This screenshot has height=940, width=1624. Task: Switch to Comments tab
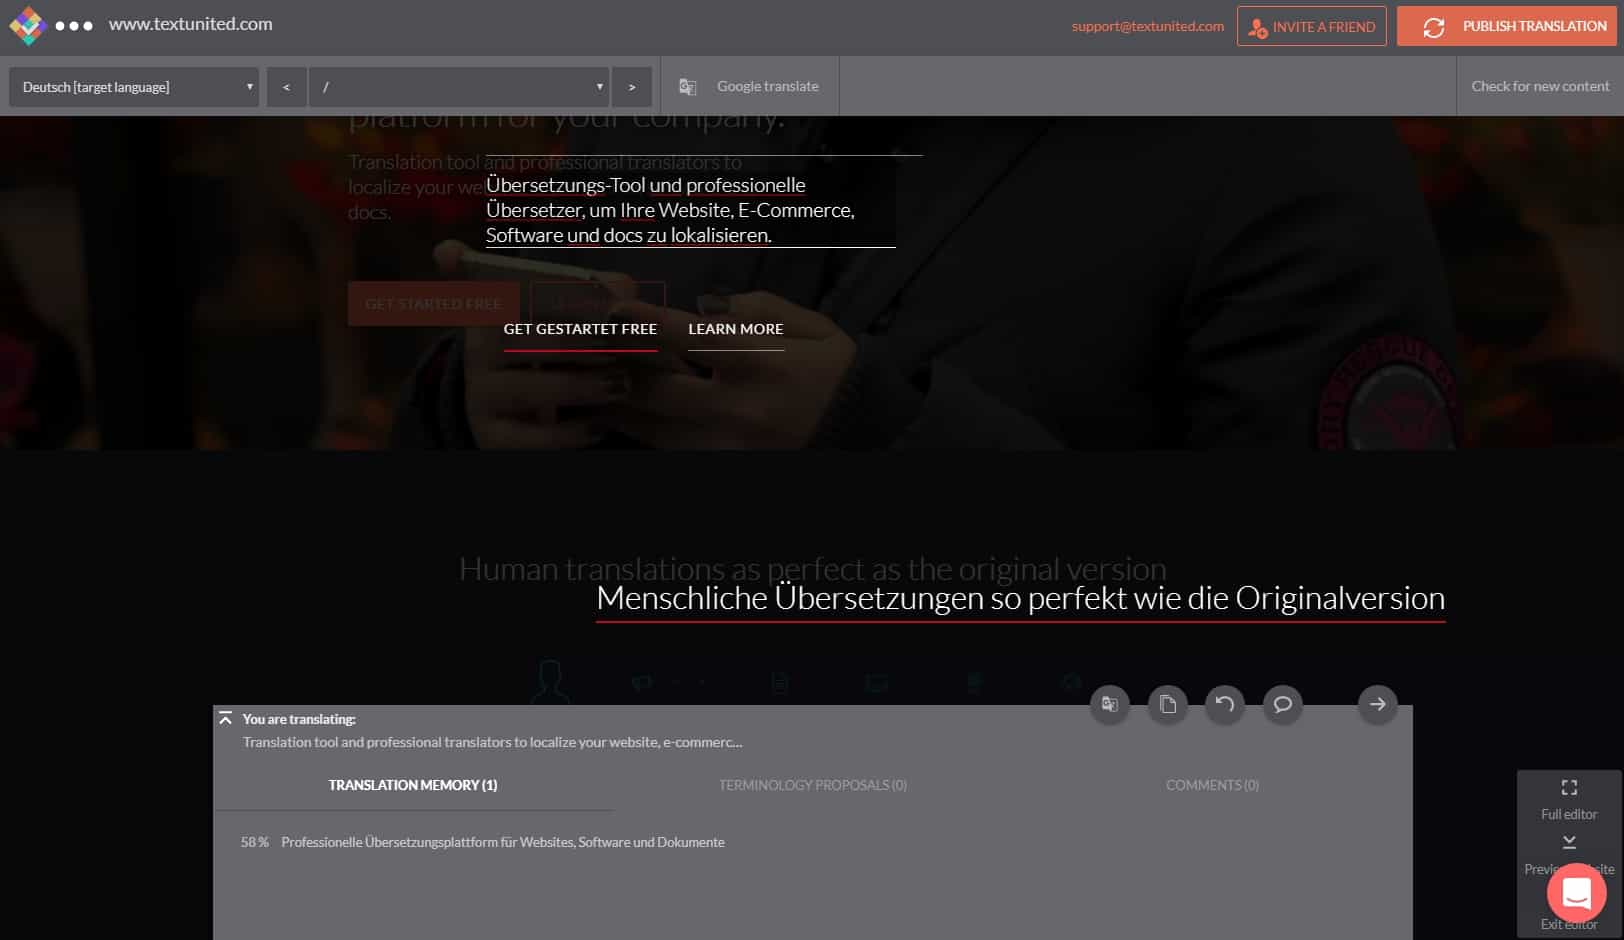(1212, 785)
